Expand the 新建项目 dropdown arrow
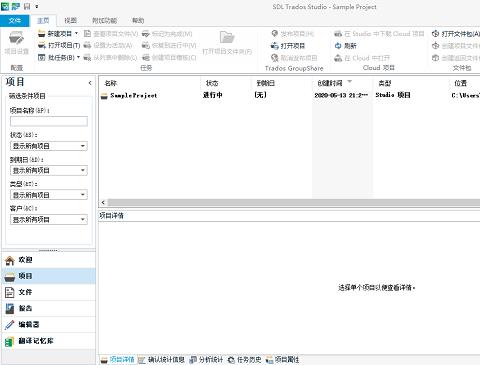480x365 pixels. coord(76,33)
